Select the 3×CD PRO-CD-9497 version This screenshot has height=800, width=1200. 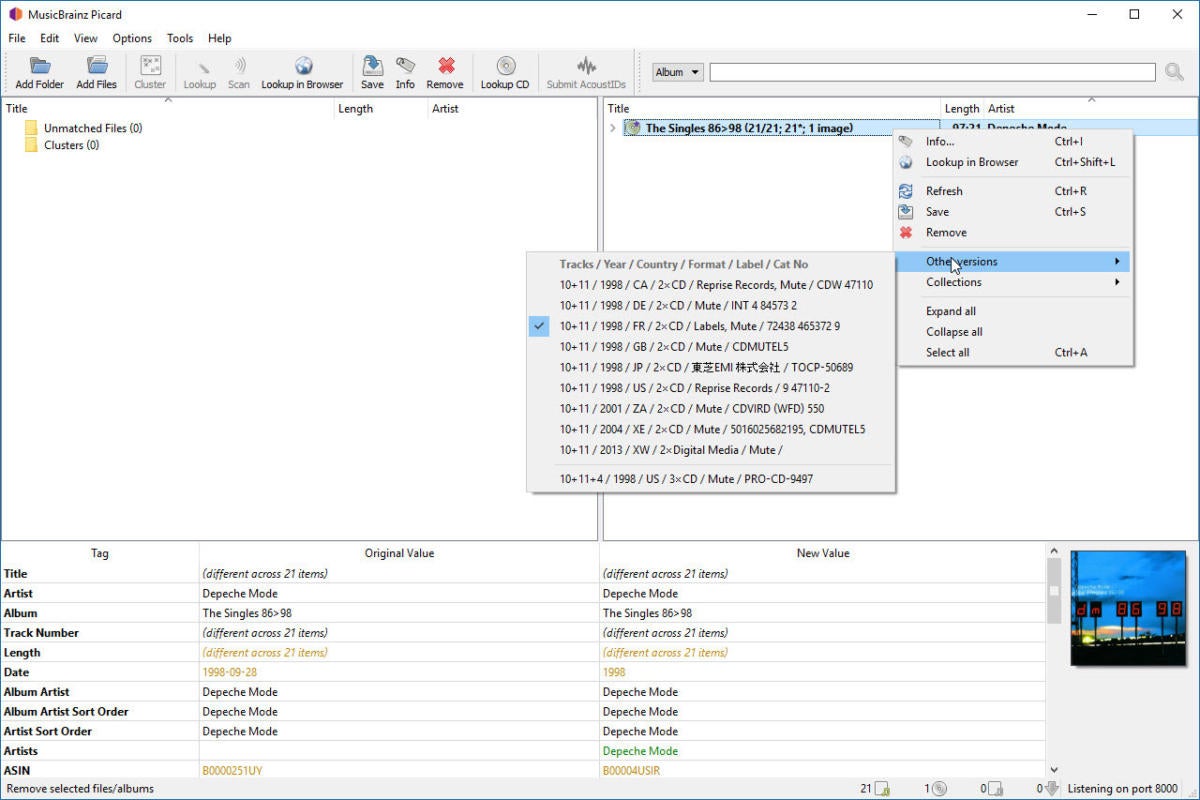pos(711,479)
